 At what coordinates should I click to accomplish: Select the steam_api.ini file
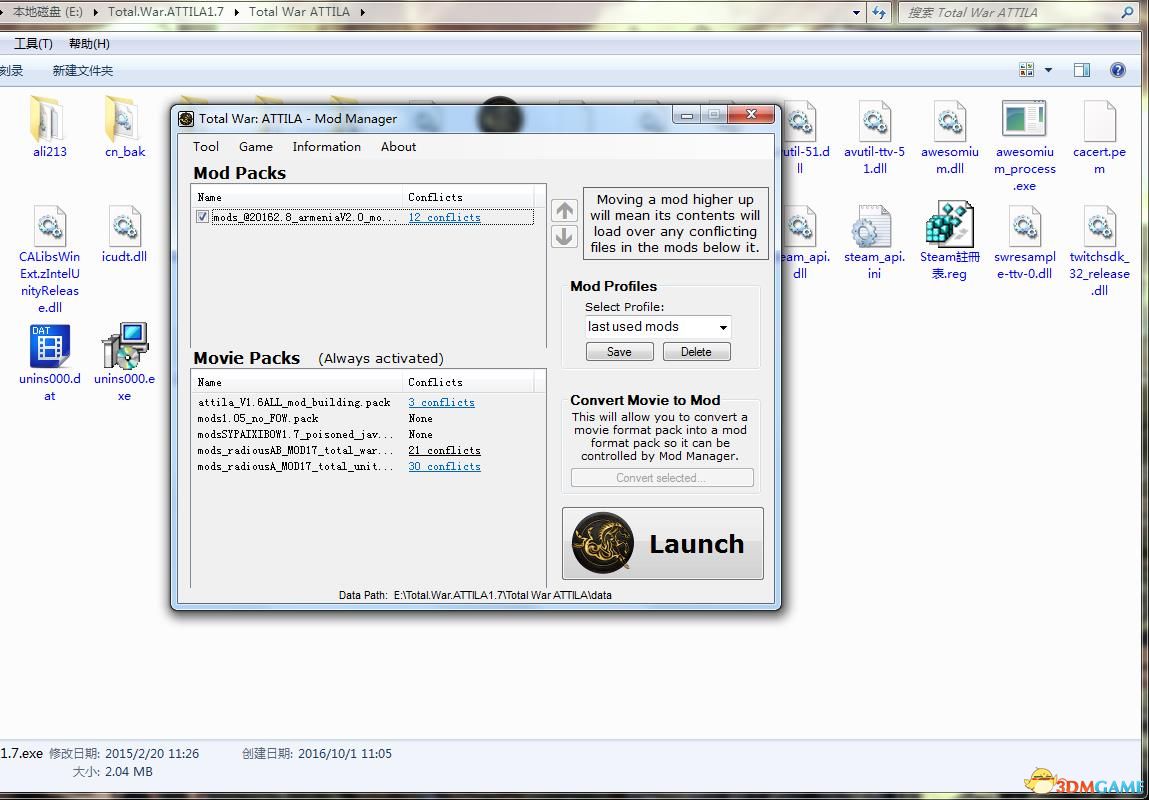click(x=874, y=242)
